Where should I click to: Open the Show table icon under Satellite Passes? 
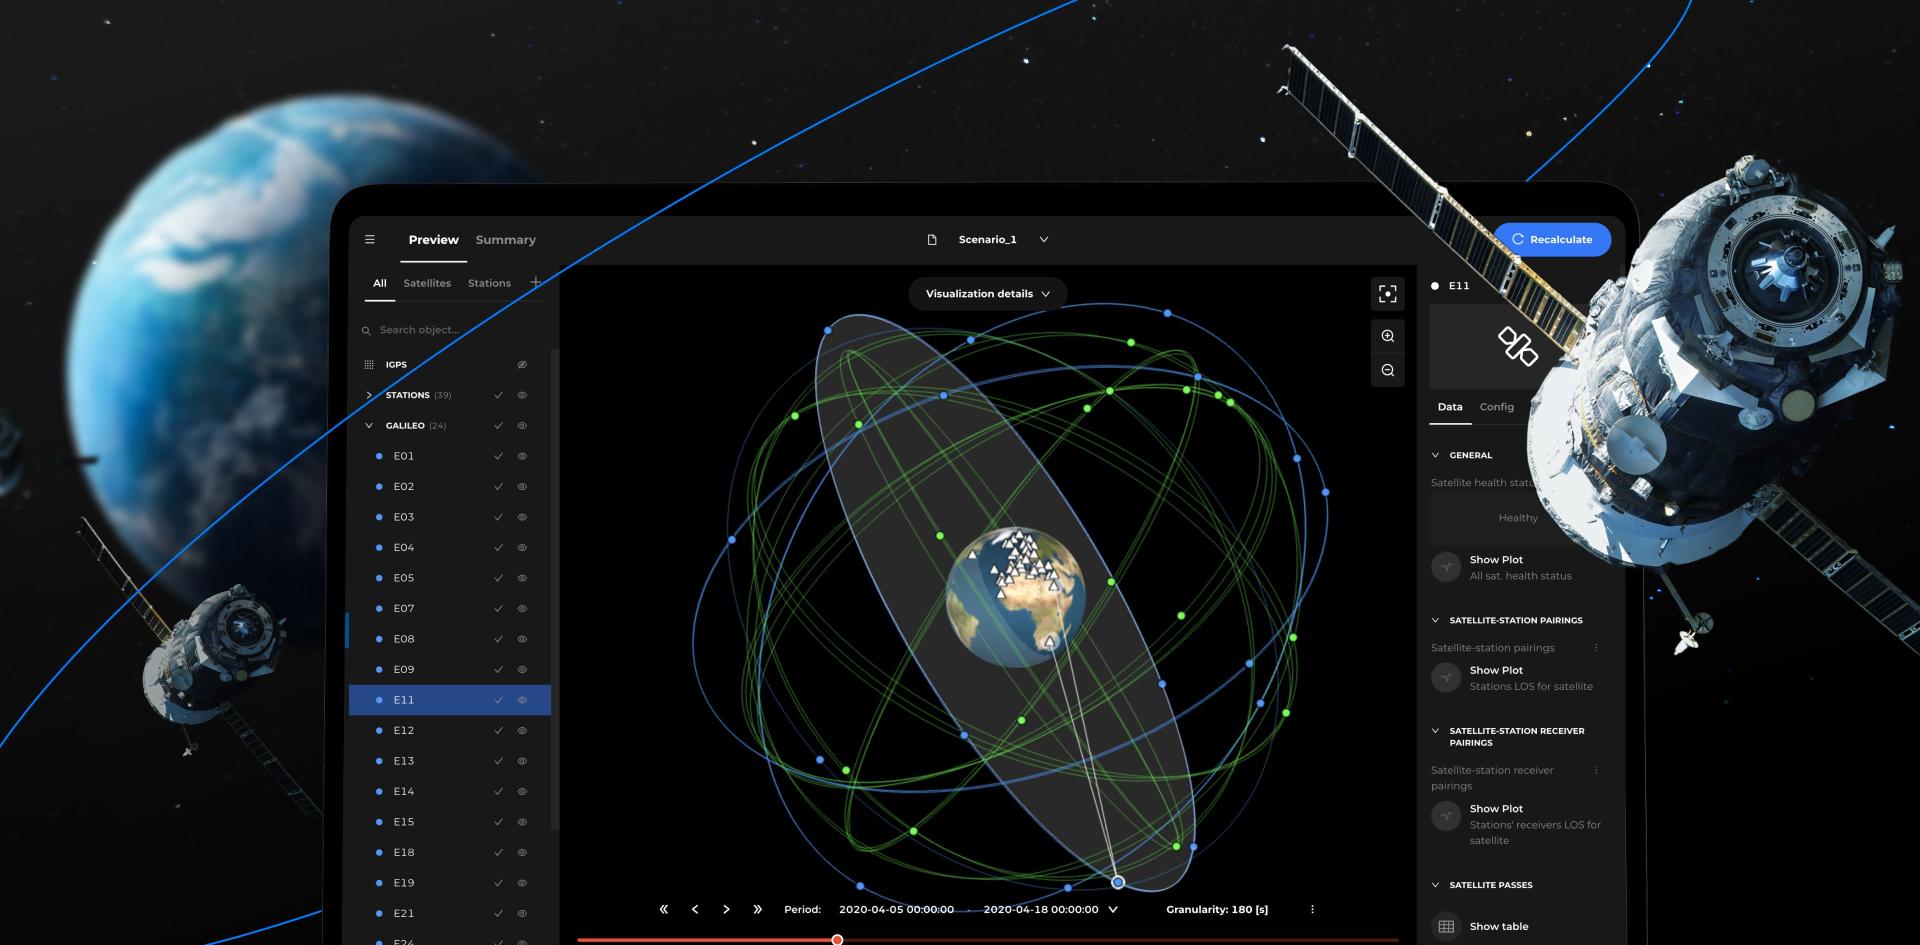(x=1444, y=926)
